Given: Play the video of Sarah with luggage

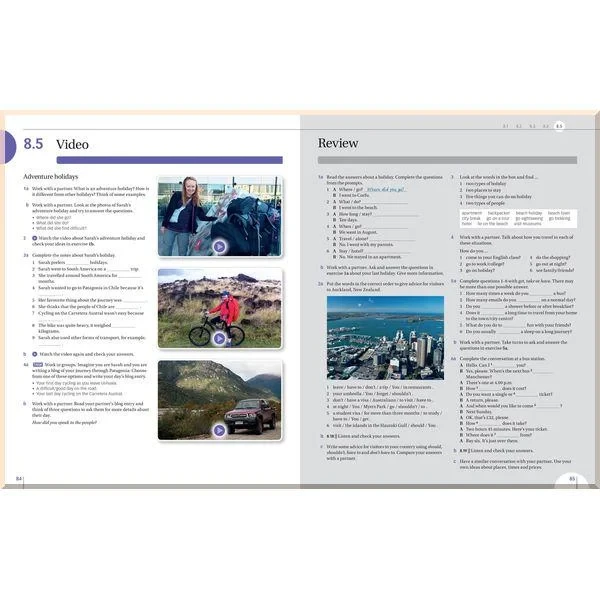Looking at the screenshot, I should (x=219, y=245).
